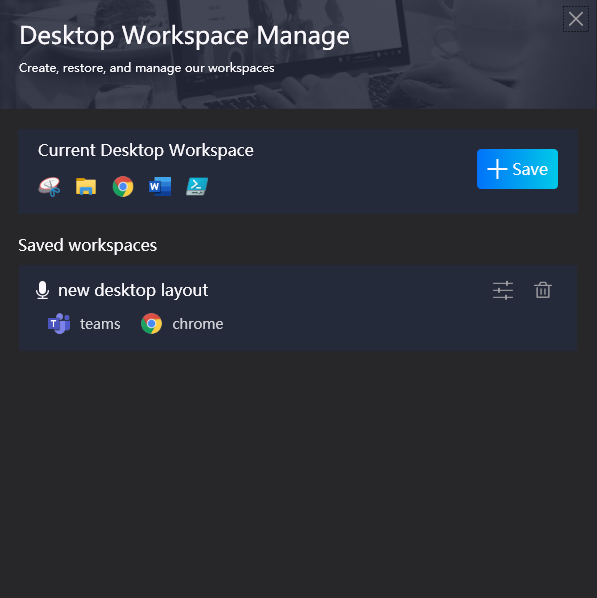Click the Snipping Tool icon in current workspace
Viewport: 597px width, 598px height.
coord(49,186)
